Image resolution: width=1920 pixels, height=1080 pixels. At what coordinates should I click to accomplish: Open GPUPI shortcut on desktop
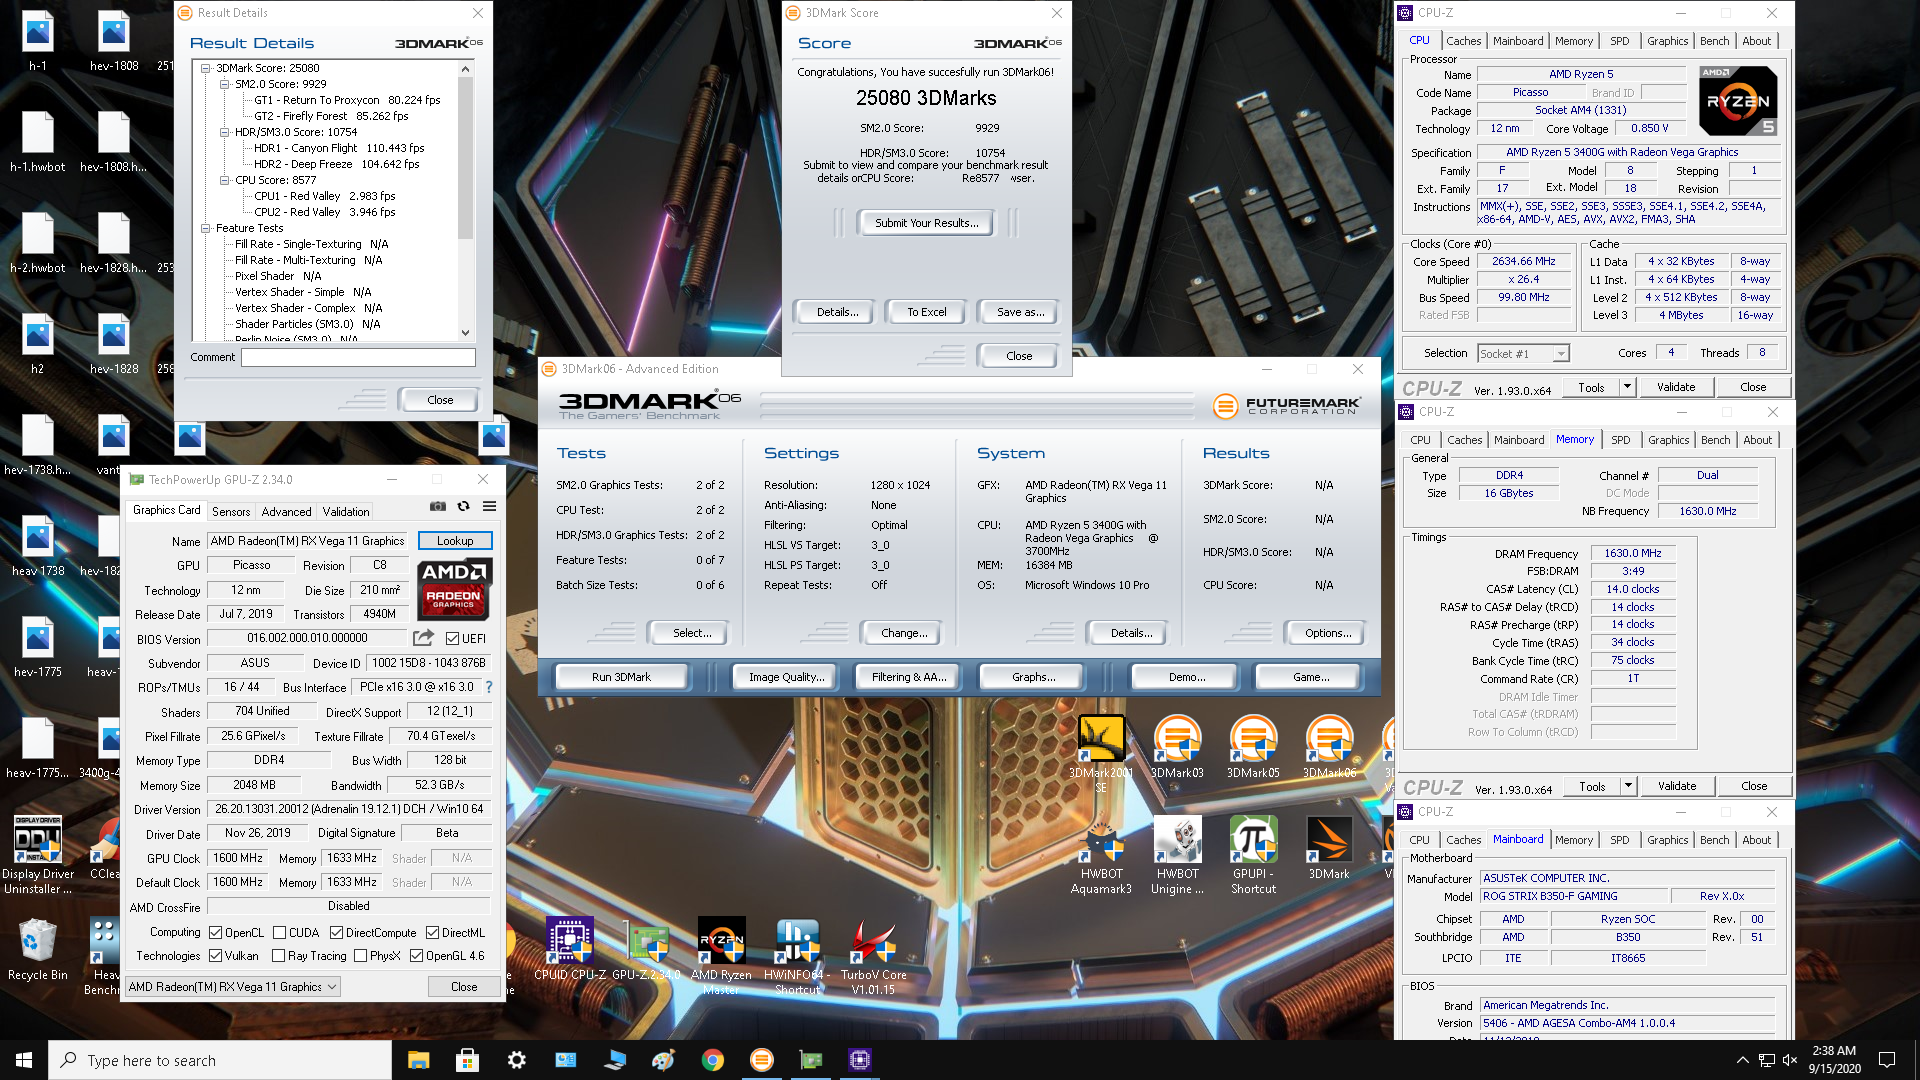(1253, 855)
